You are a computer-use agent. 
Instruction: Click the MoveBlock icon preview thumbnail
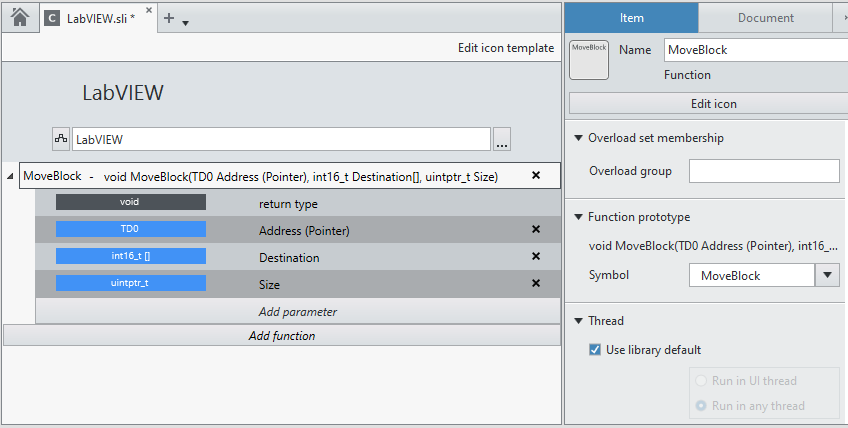pyautogui.click(x=589, y=60)
